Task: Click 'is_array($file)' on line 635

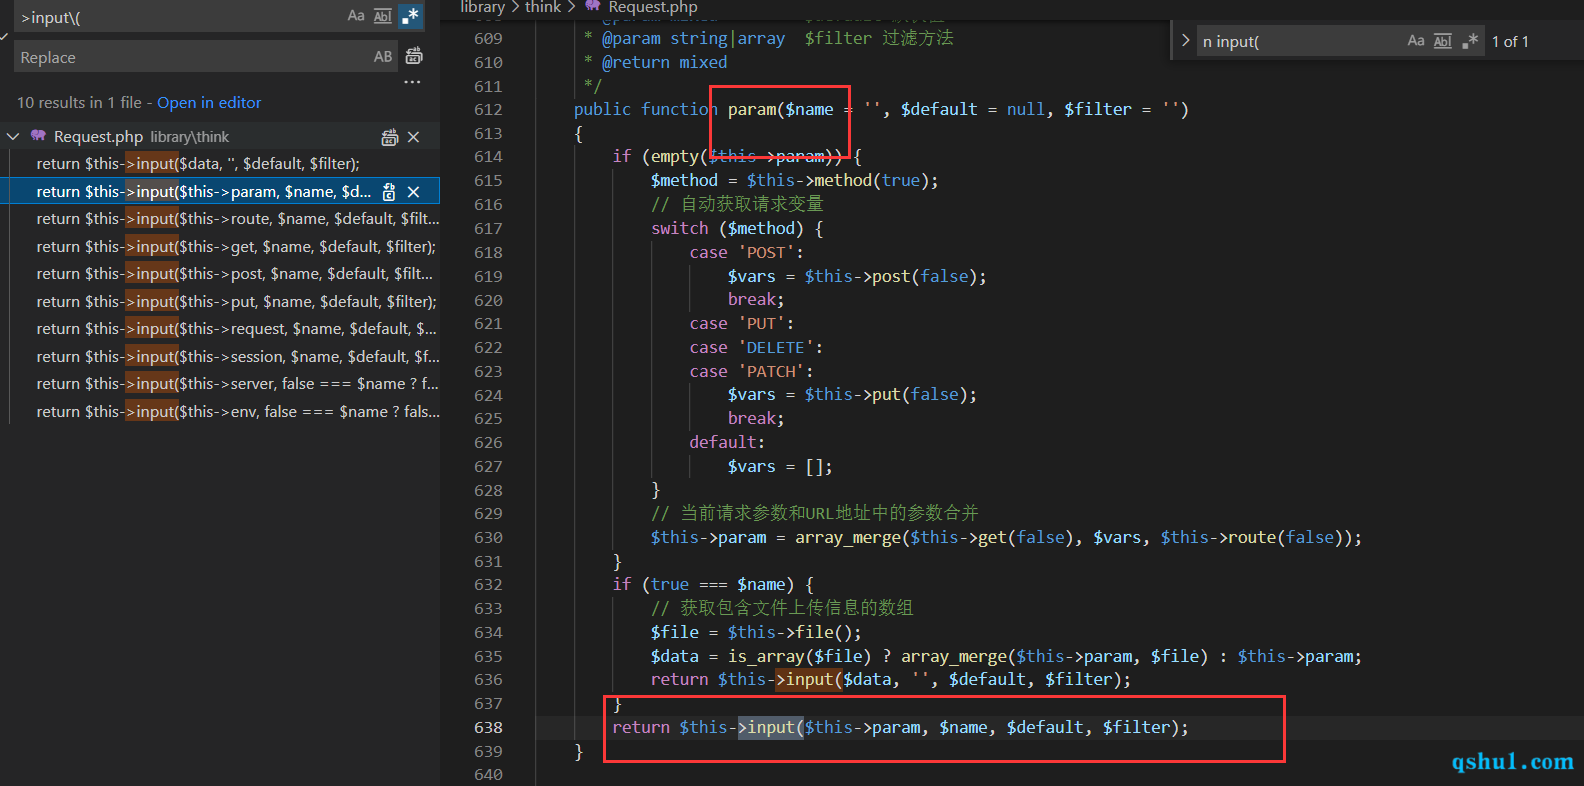Action: pyautogui.click(x=799, y=656)
